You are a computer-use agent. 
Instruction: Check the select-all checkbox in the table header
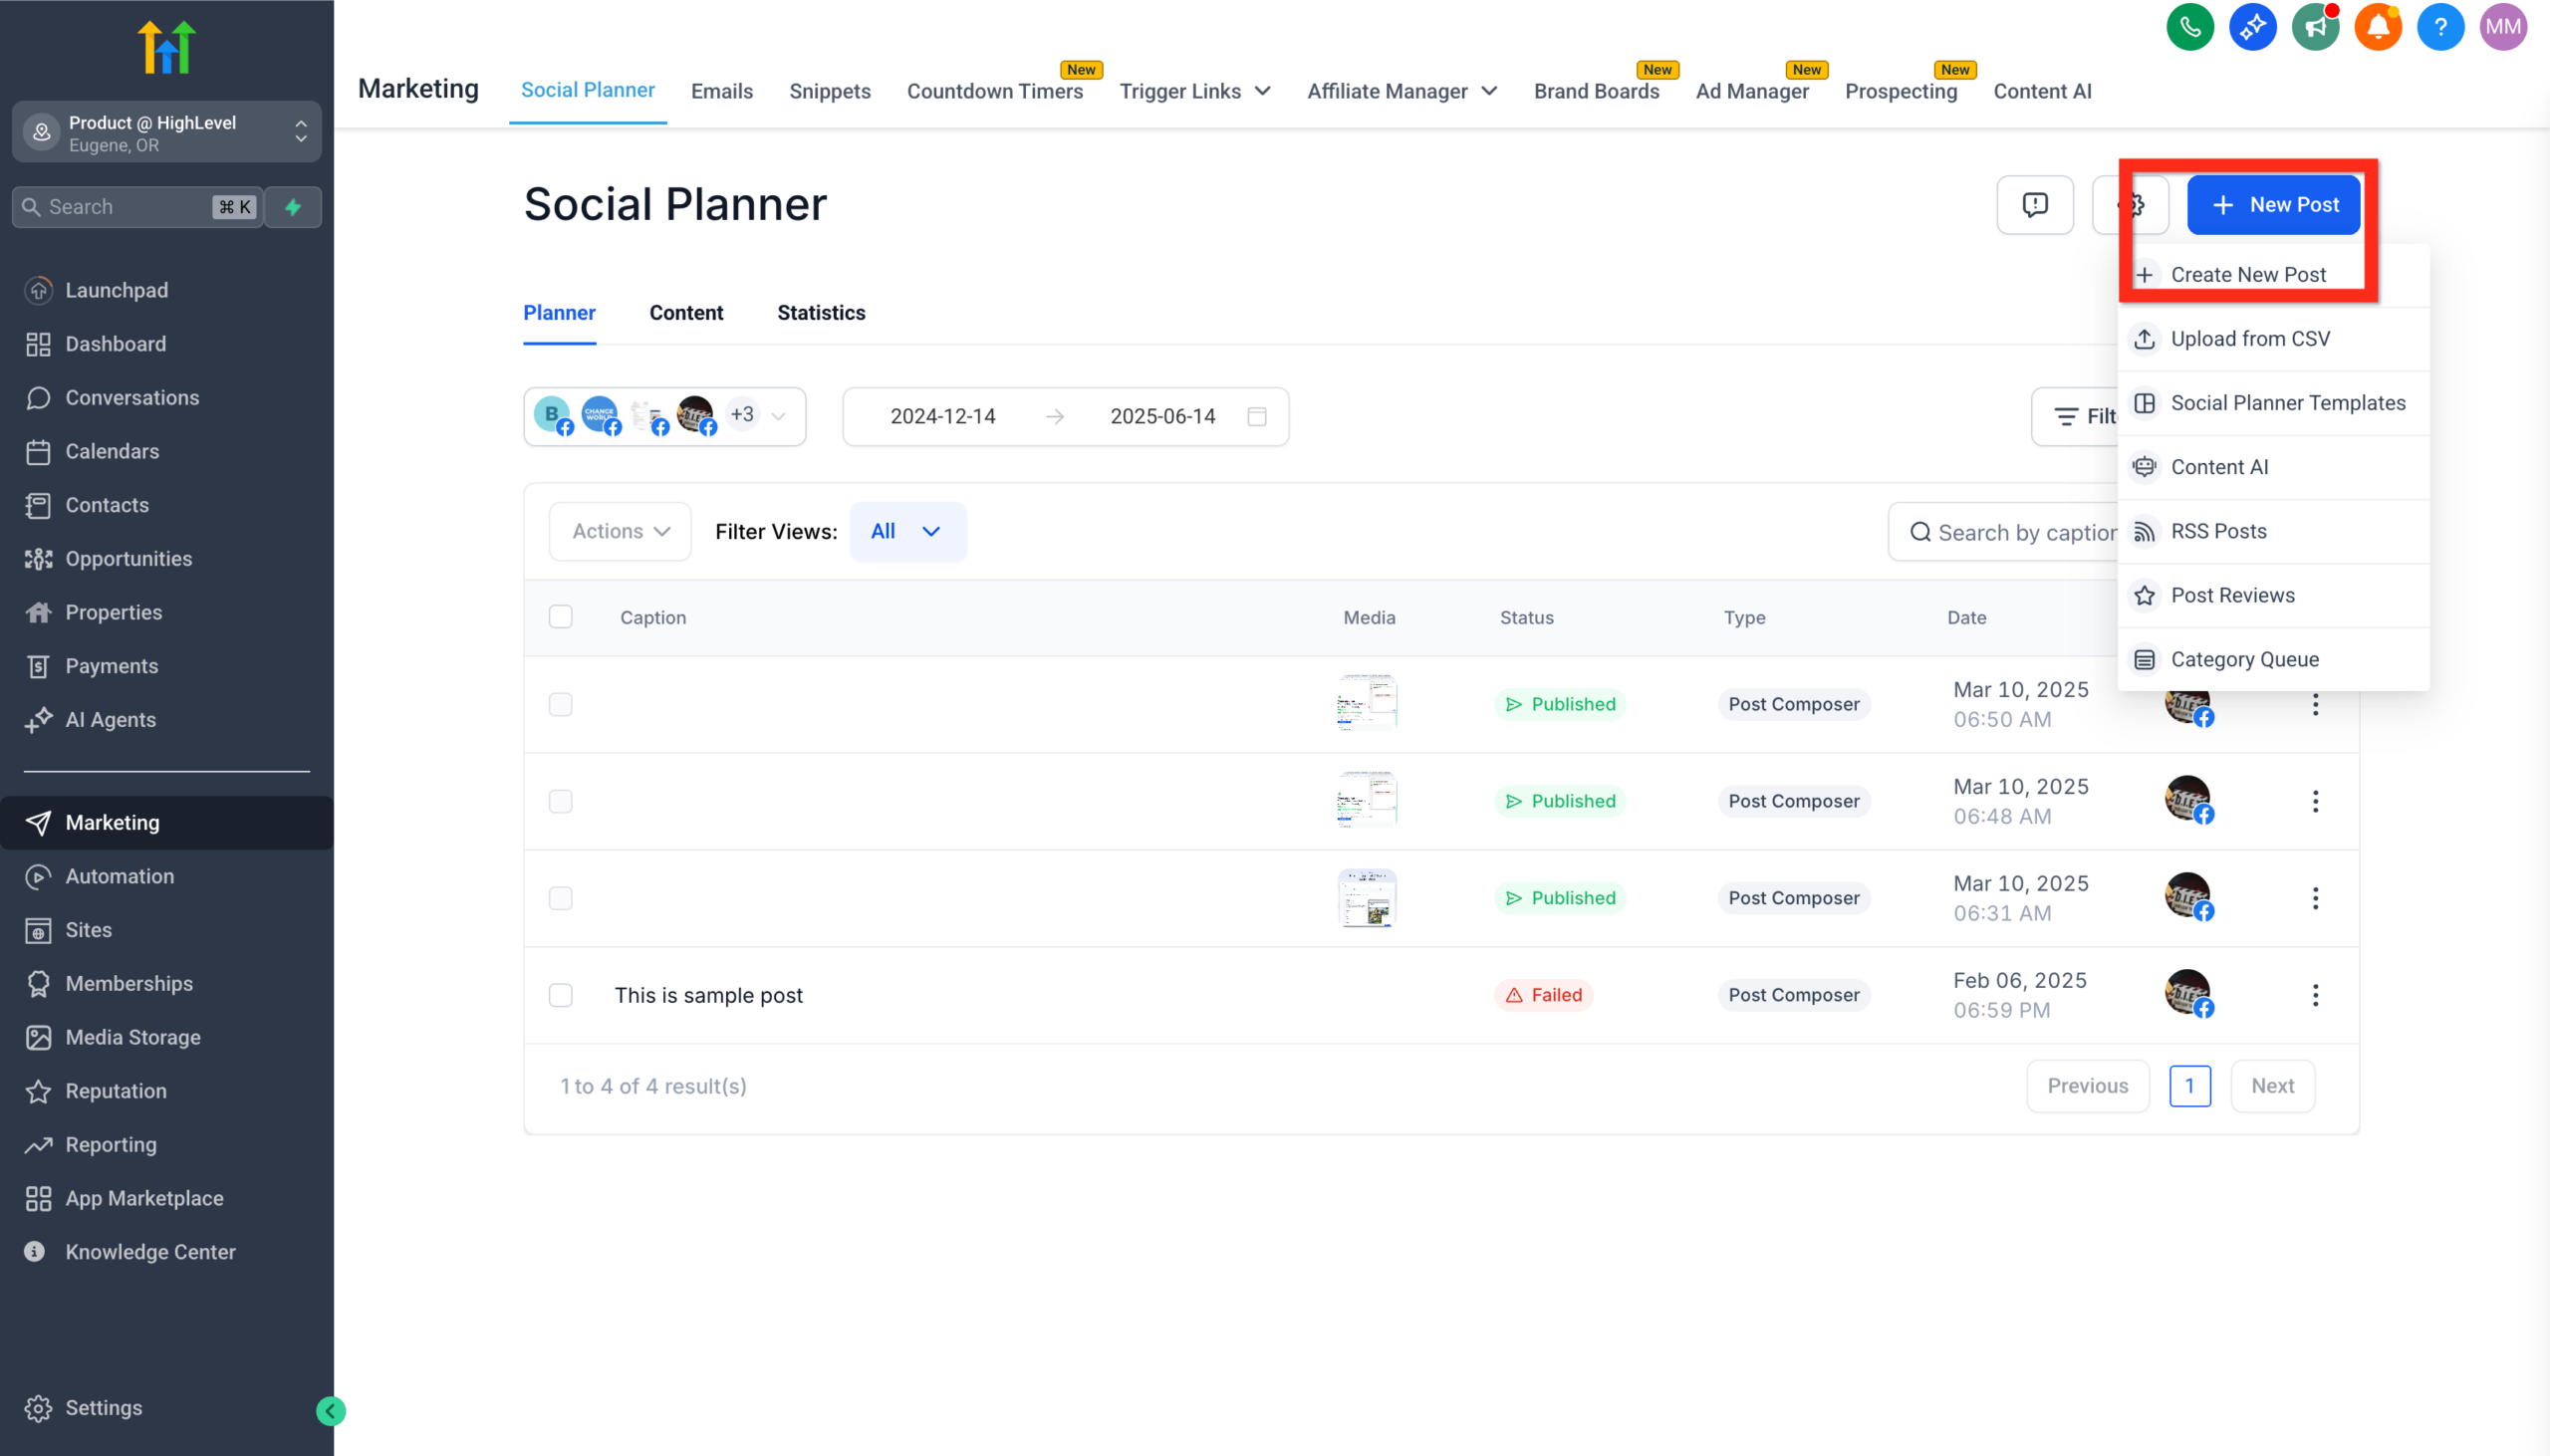[x=560, y=617]
